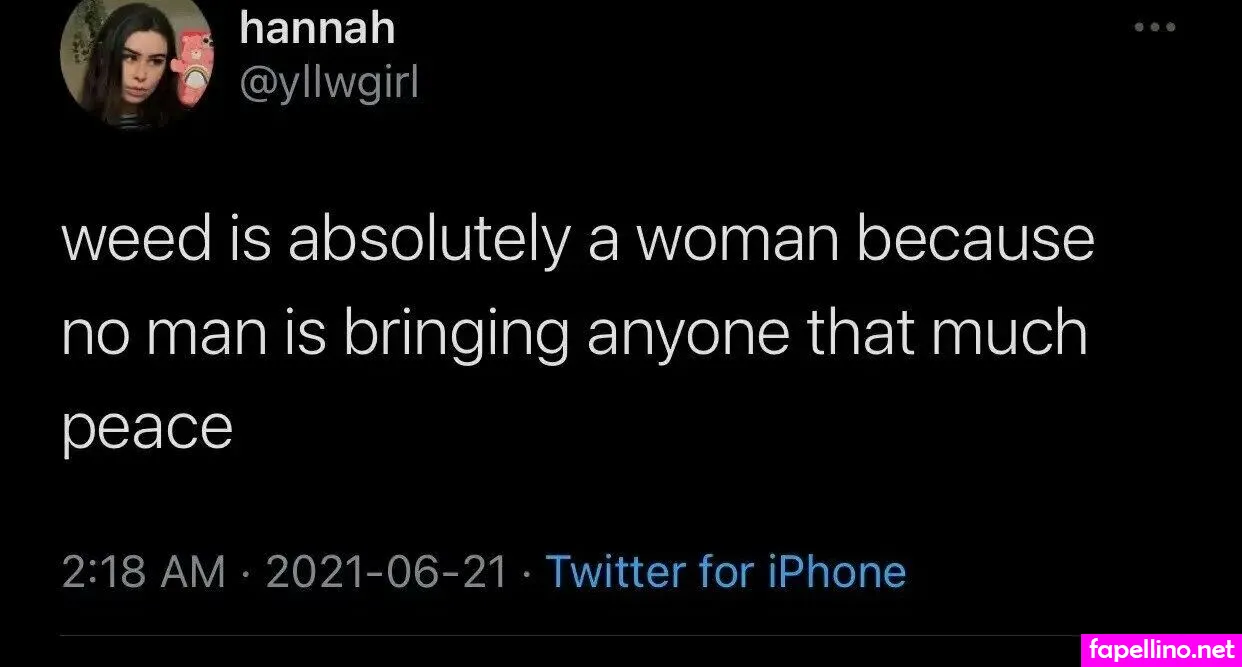Click the word "iPhone" in the source label

pos(837,573)
